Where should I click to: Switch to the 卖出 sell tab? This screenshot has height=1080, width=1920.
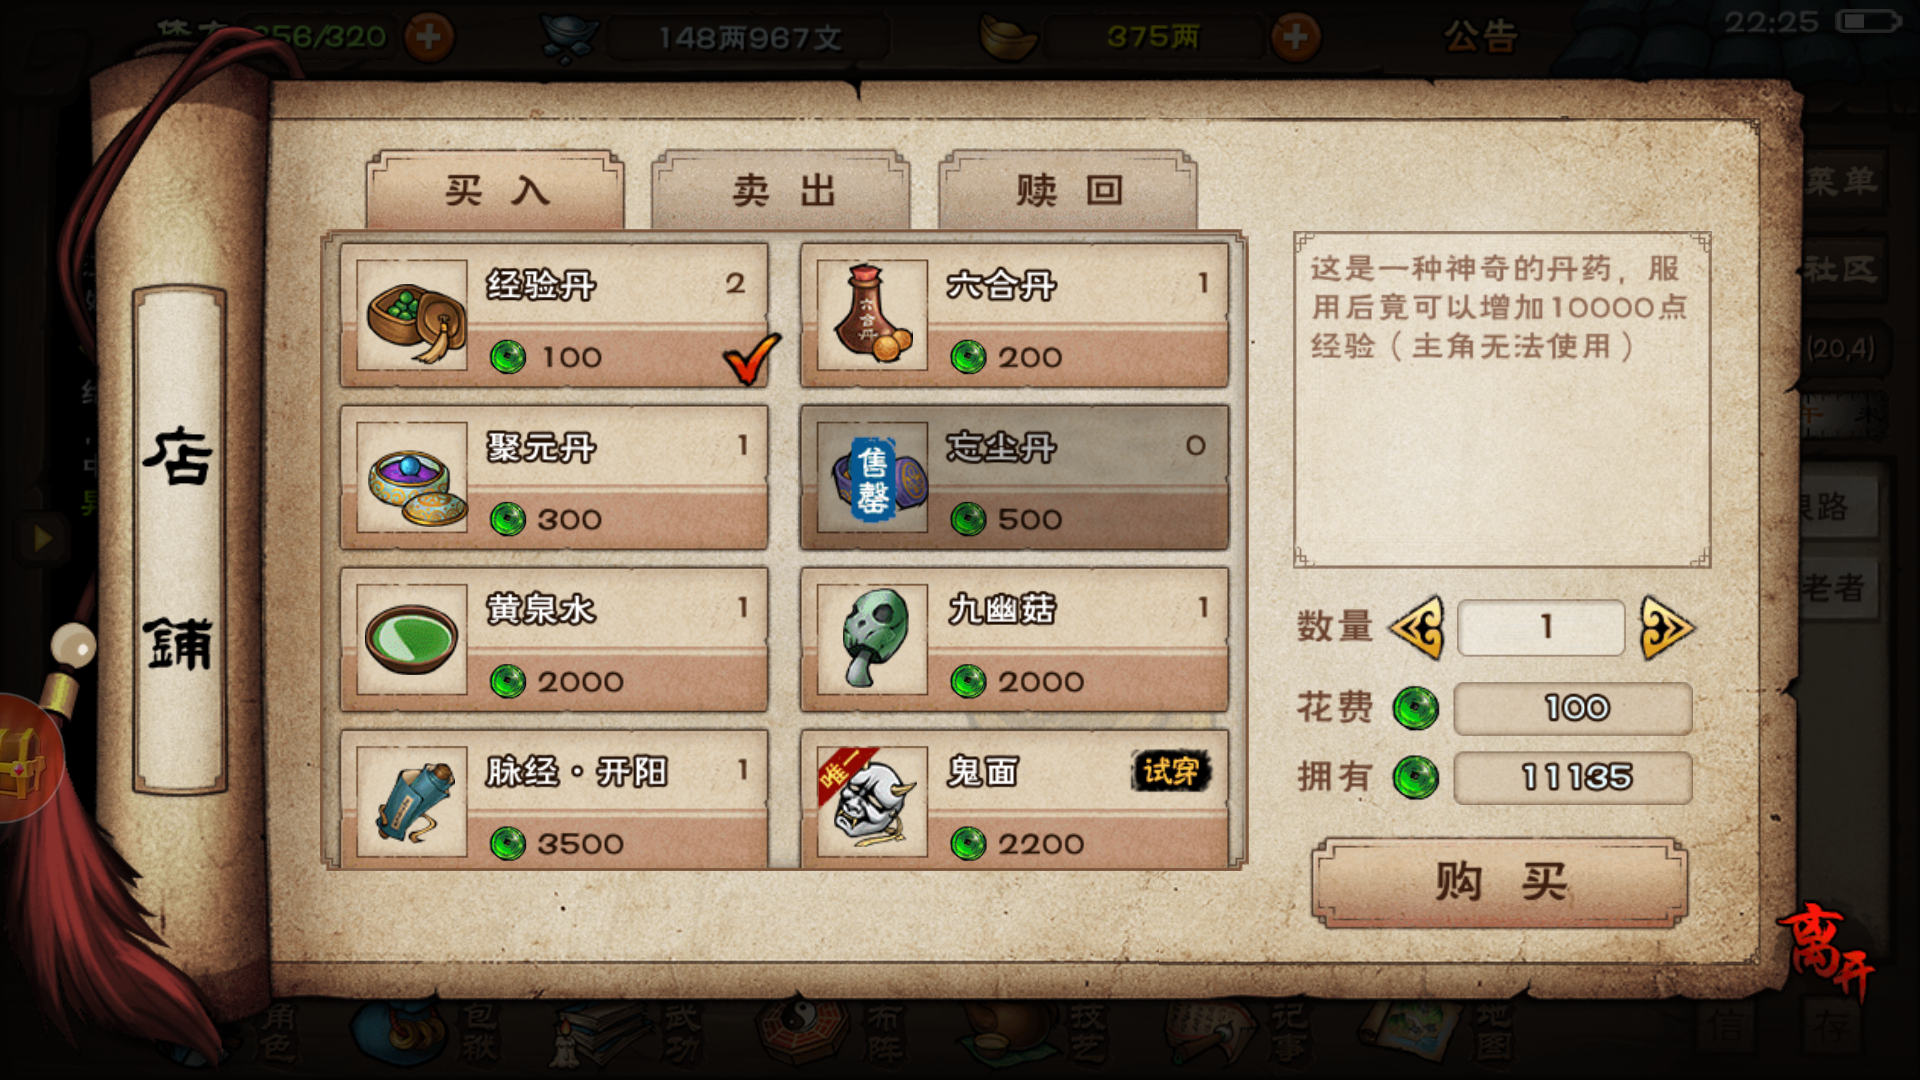tap(781, 190)
